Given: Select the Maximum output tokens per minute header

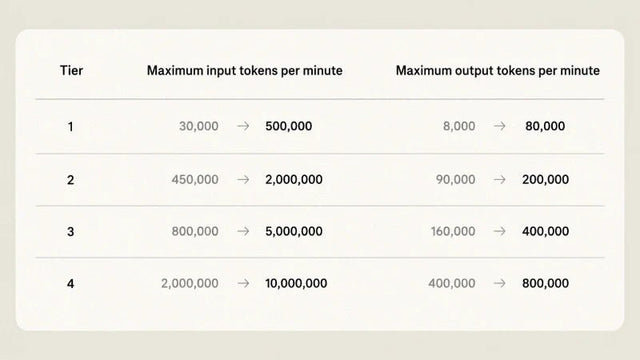Looking at the screenshot, I should pos(498,71).
